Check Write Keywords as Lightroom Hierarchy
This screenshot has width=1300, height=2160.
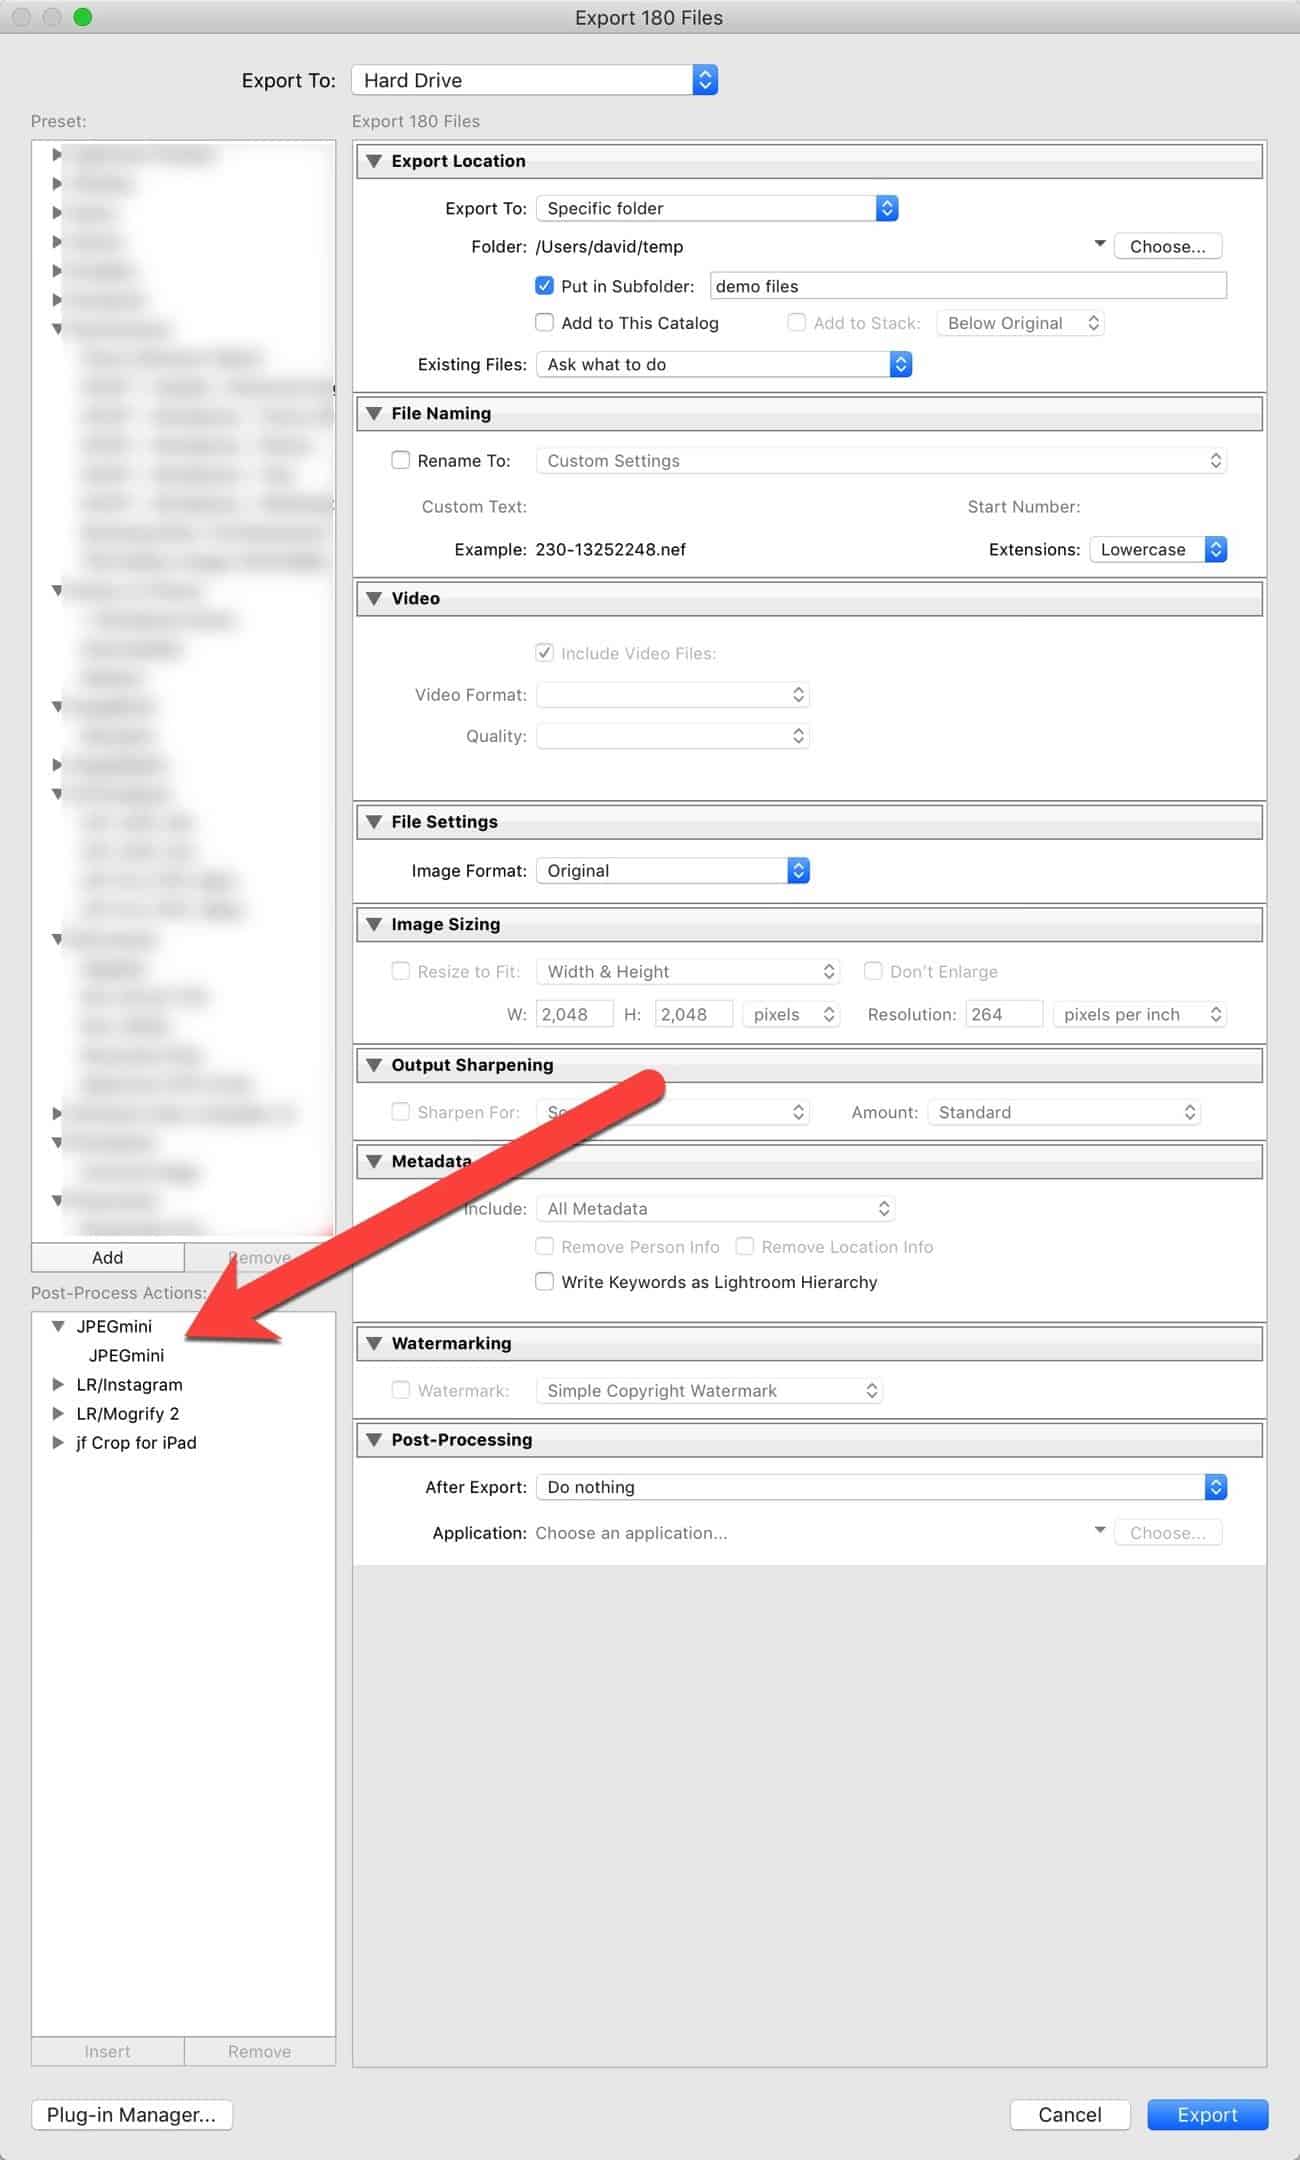coord(544,1282)
